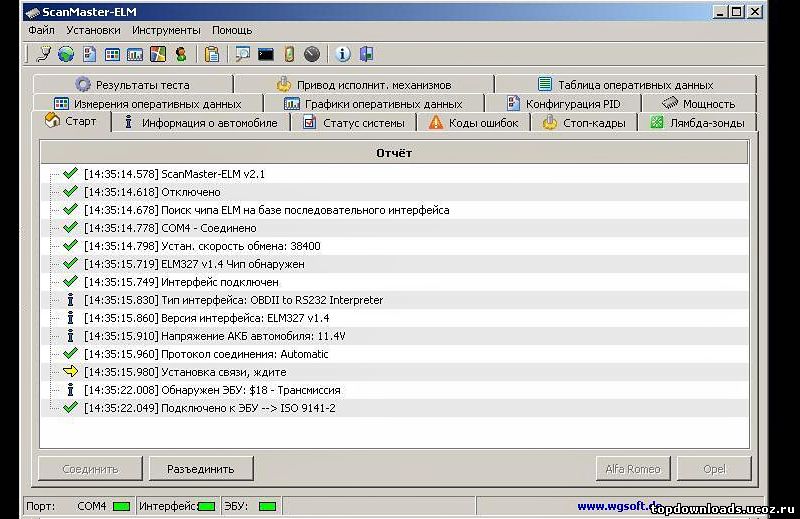Image resolution: width=800 pixels, height=519 pixels.
Task: Open the clipboard report icon
Action: [x=211, y=54]
